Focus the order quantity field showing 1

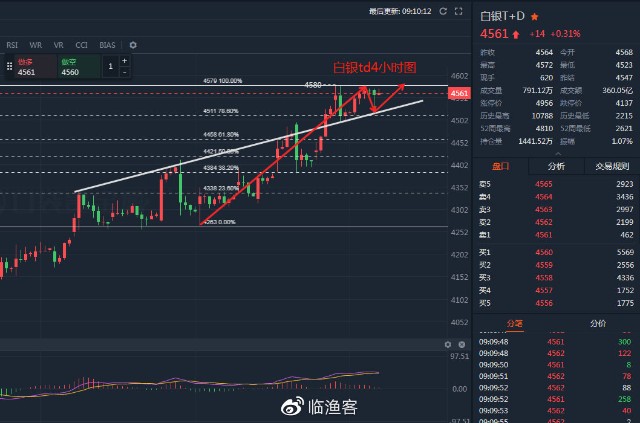pos(110,67)
